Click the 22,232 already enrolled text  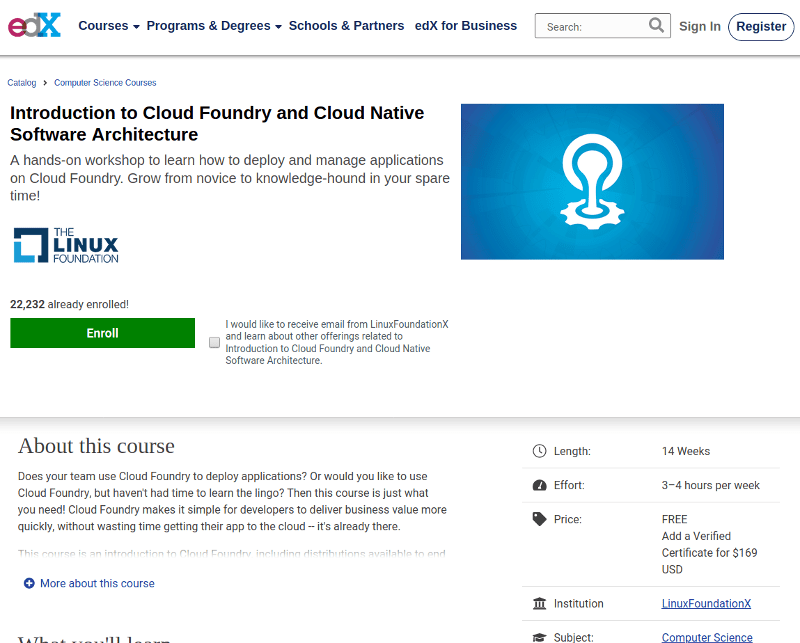pos(69,305)
